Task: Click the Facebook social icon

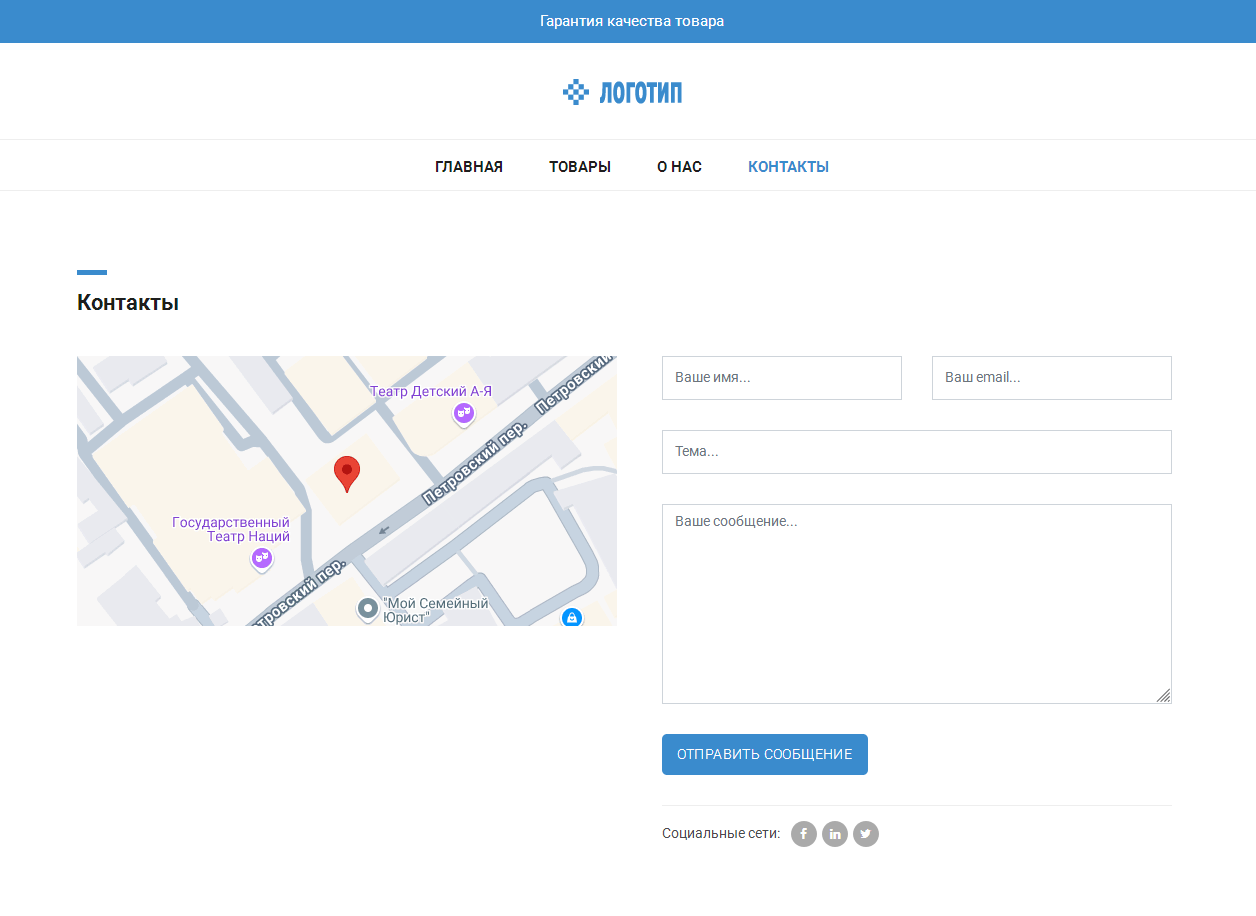Action: coord(804,834)
